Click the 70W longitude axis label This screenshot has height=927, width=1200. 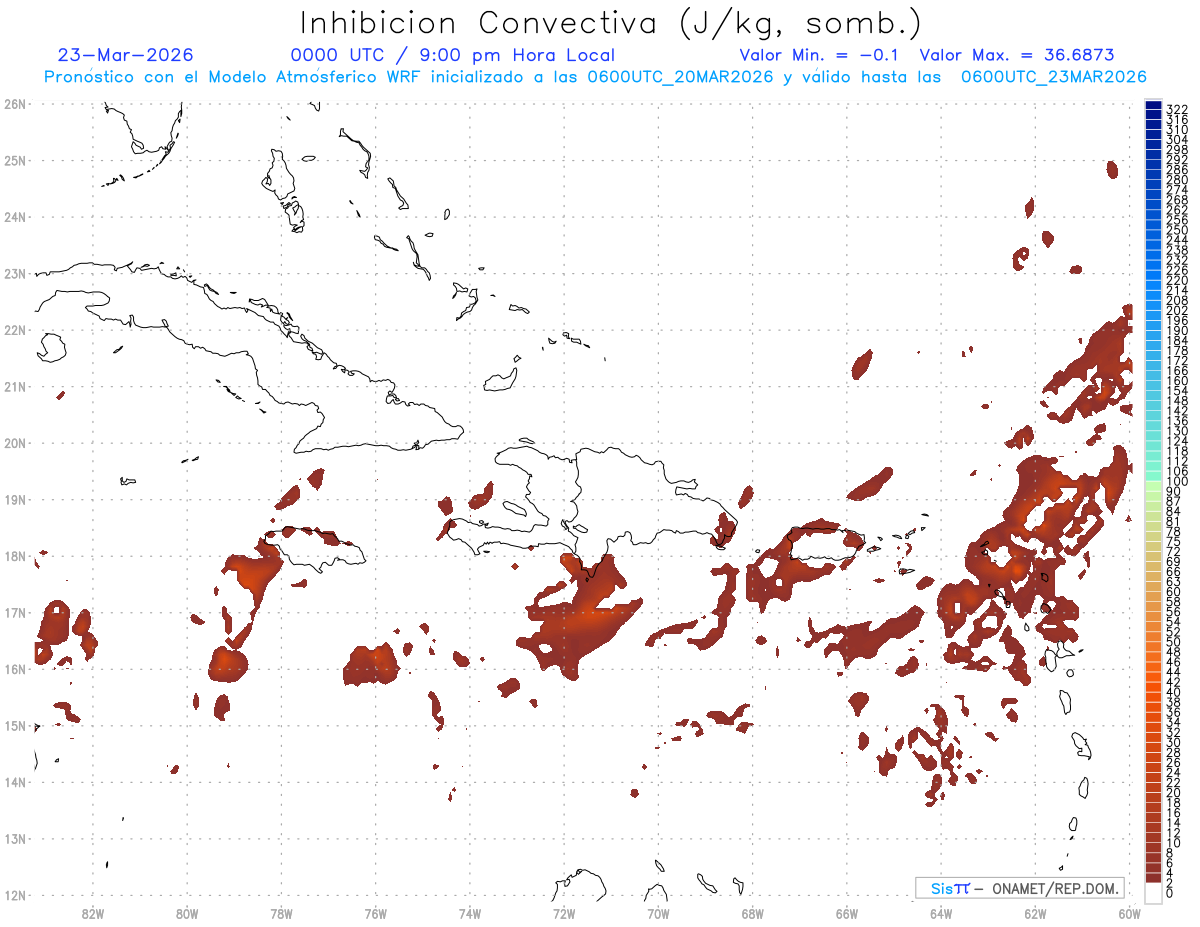click(x=658, y=913)
